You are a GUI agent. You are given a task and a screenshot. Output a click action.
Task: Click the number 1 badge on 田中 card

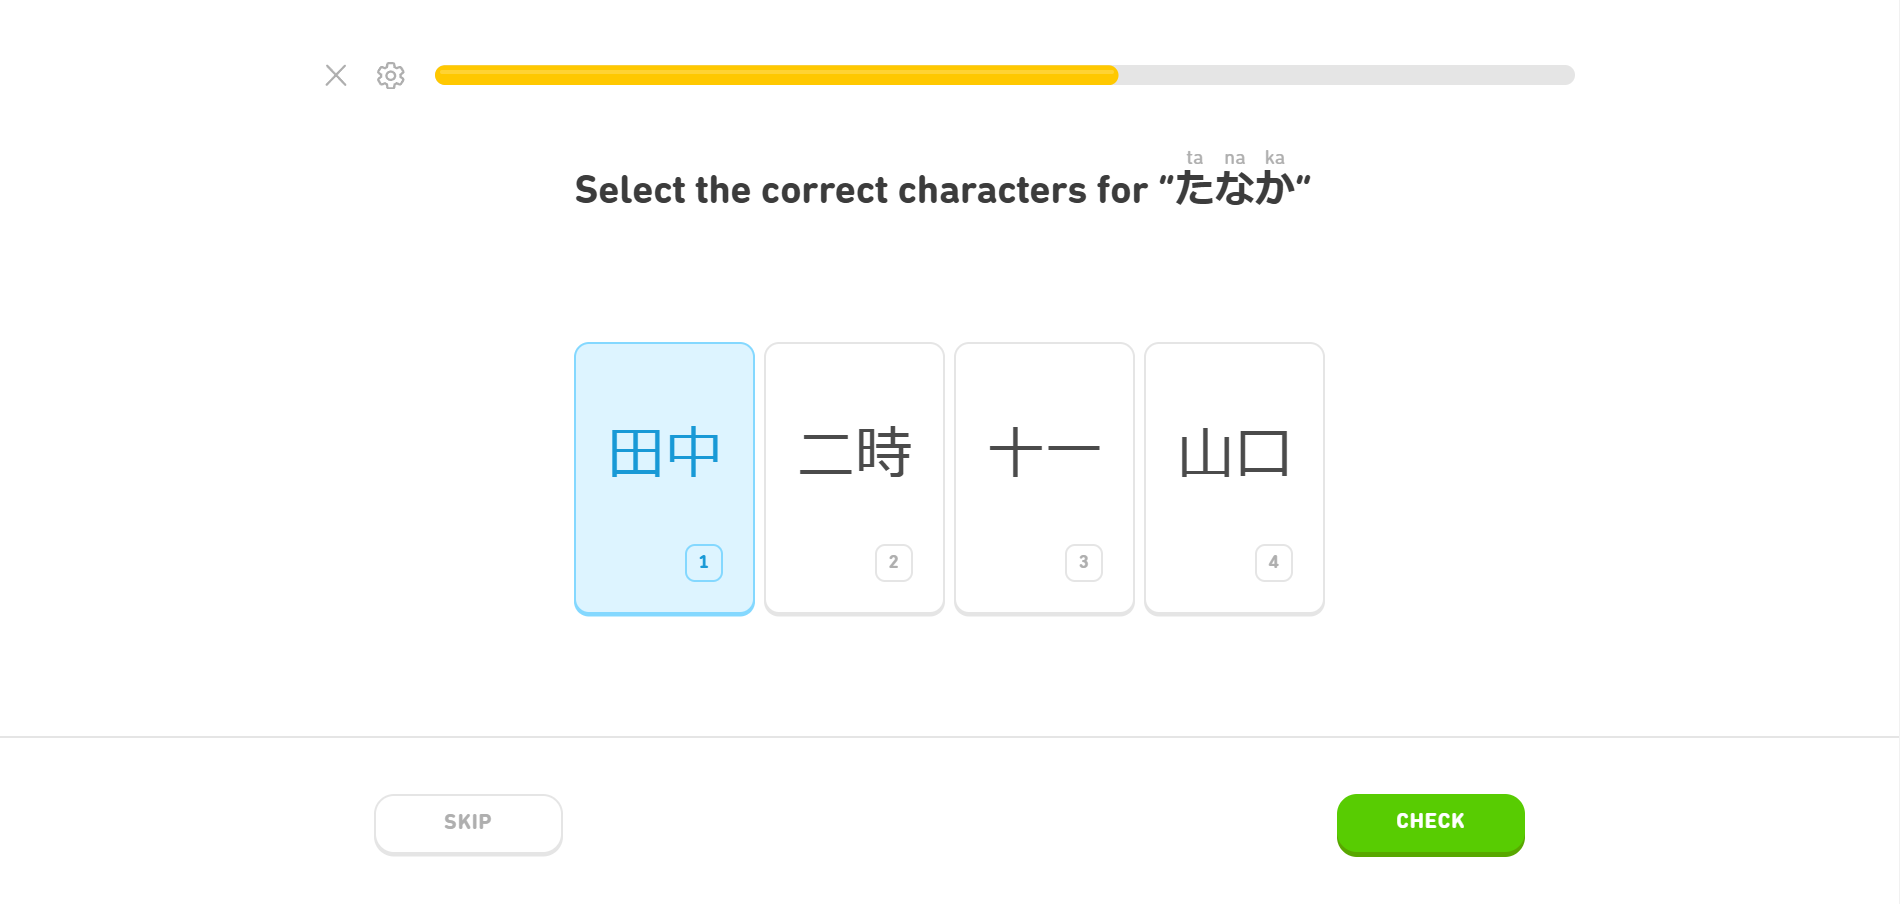[x=704, y=562]
